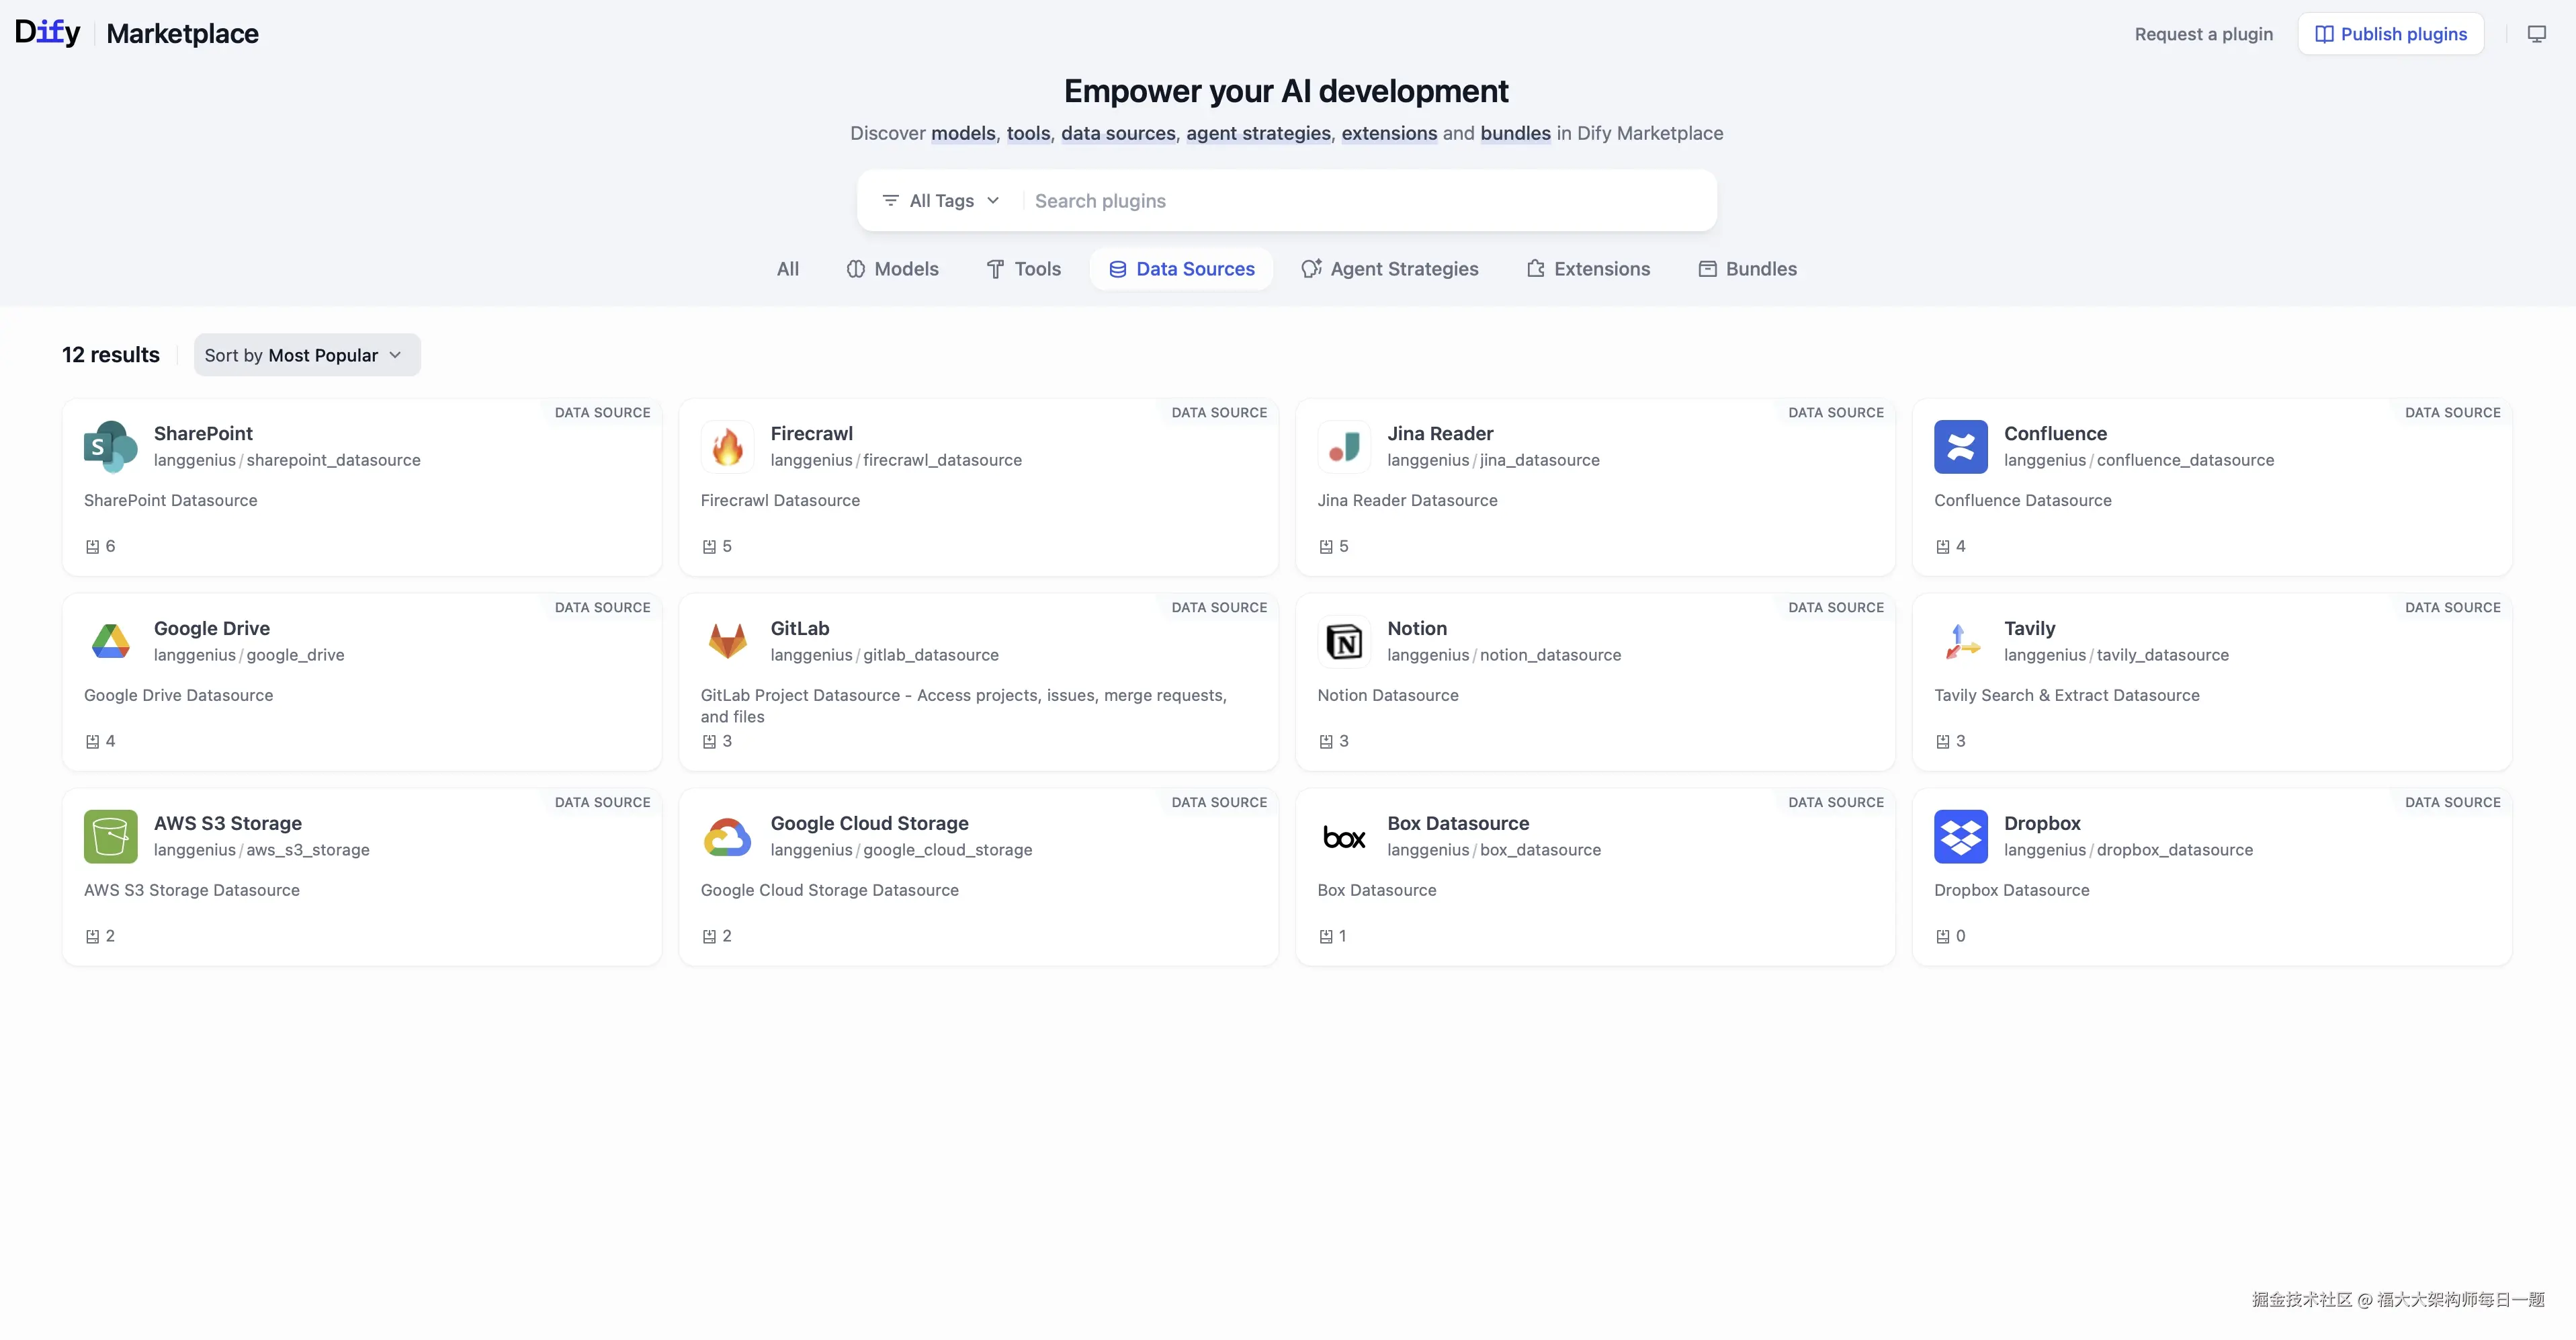Viewport: 2576px width, 1340px height.
Task: Click the Dify logo in header
Action: (x=47, y=32)
